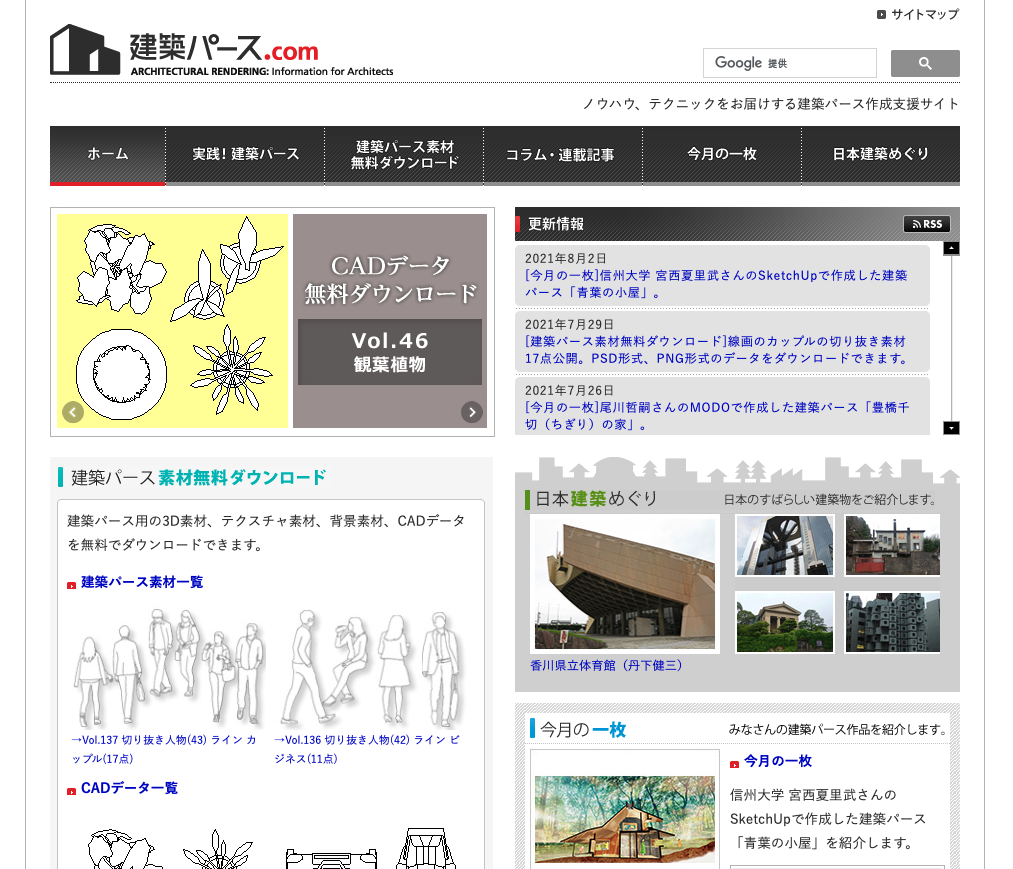Click red bullet icon beside 建築パース素材一覧

click(72, 585)
